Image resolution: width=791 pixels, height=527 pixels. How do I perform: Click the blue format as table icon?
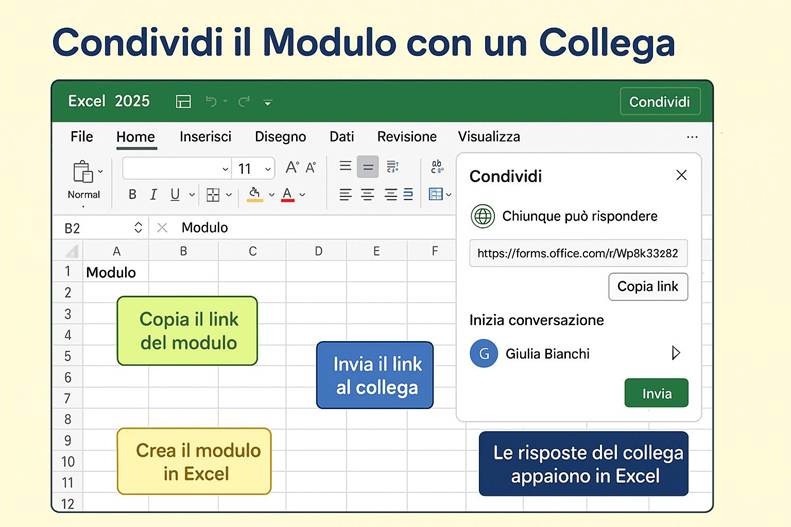pos(435,194)
